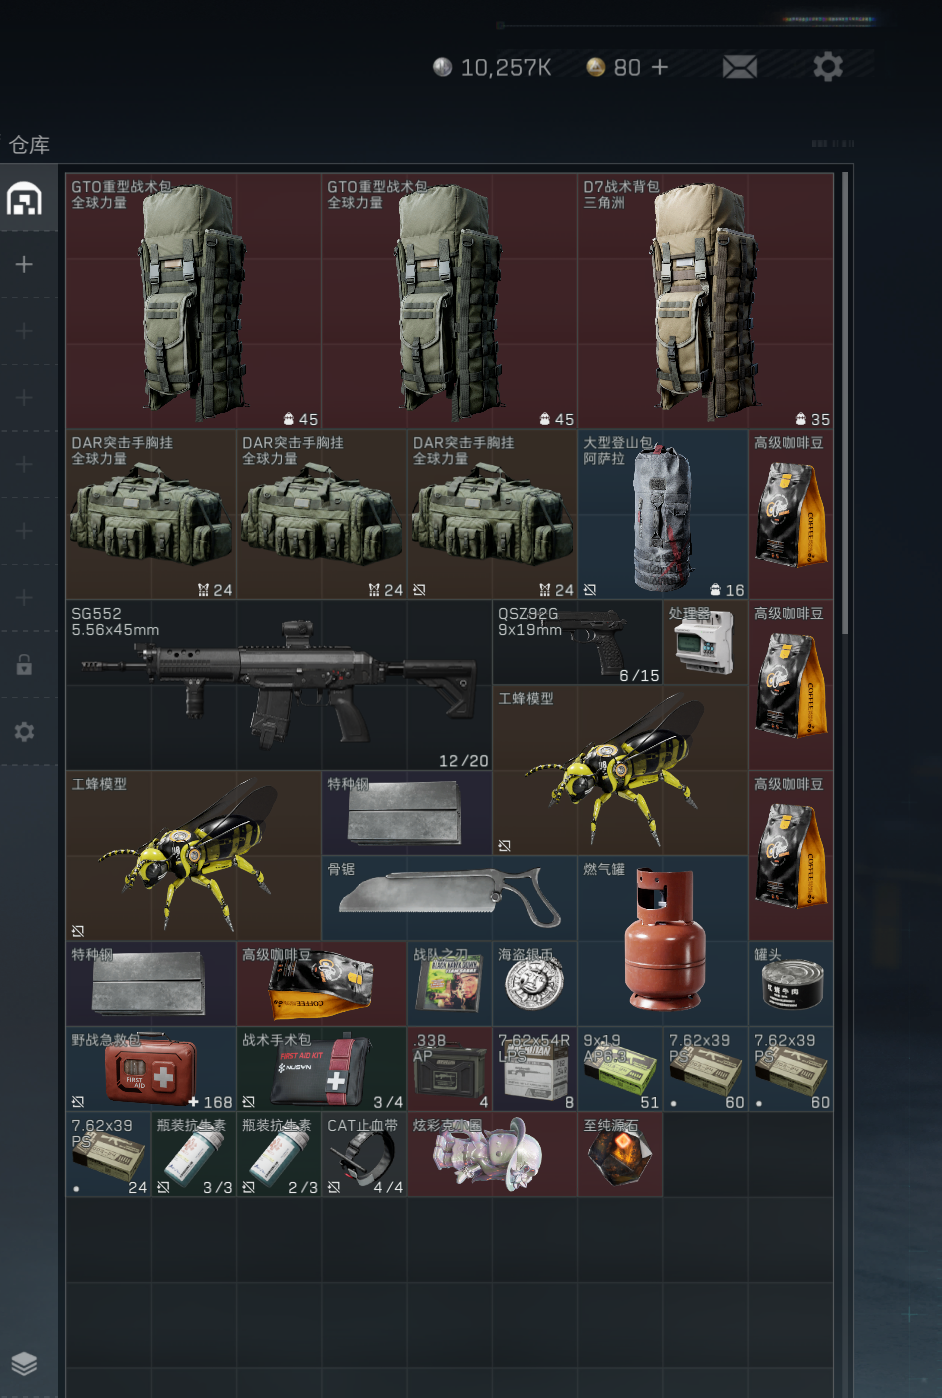This screenshot has height=1398, width=942.
Task: Select the QSZ92G 9x19mm pistol
Action: pos(578,643)
